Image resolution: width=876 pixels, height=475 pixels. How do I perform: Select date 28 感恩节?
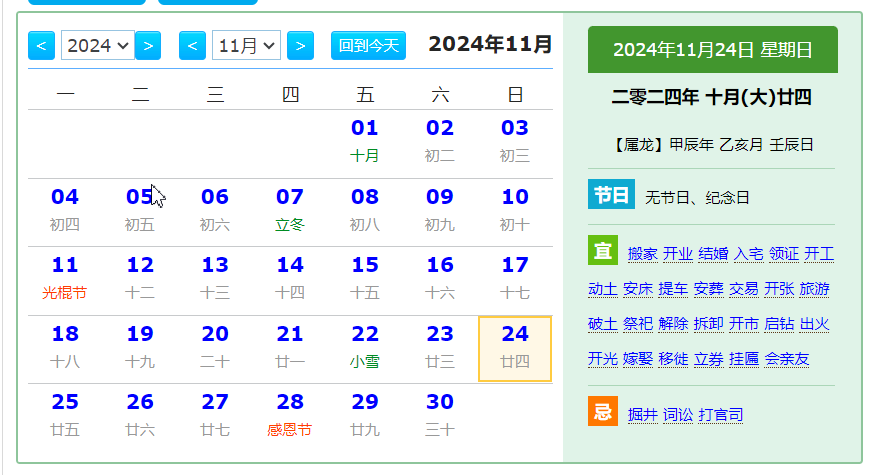tap(290, 415)
